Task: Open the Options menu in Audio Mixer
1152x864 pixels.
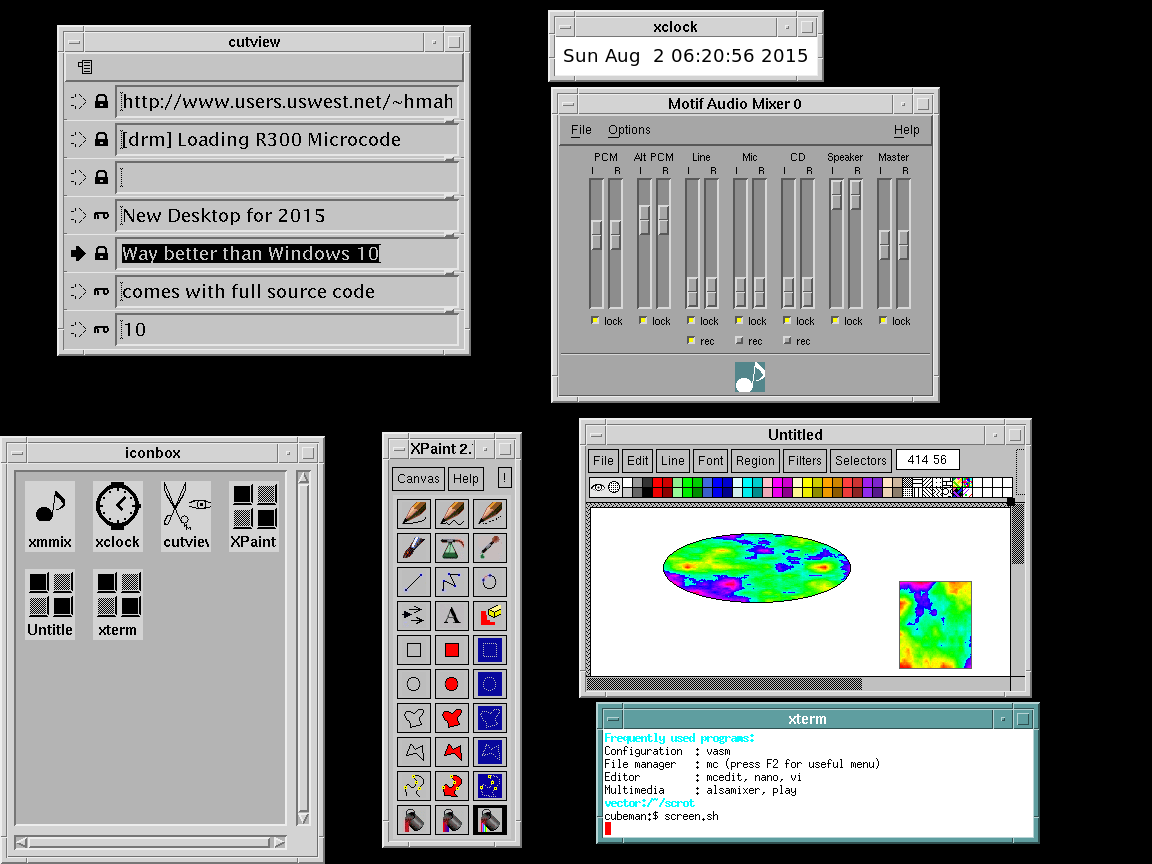Action: point(629,130)
